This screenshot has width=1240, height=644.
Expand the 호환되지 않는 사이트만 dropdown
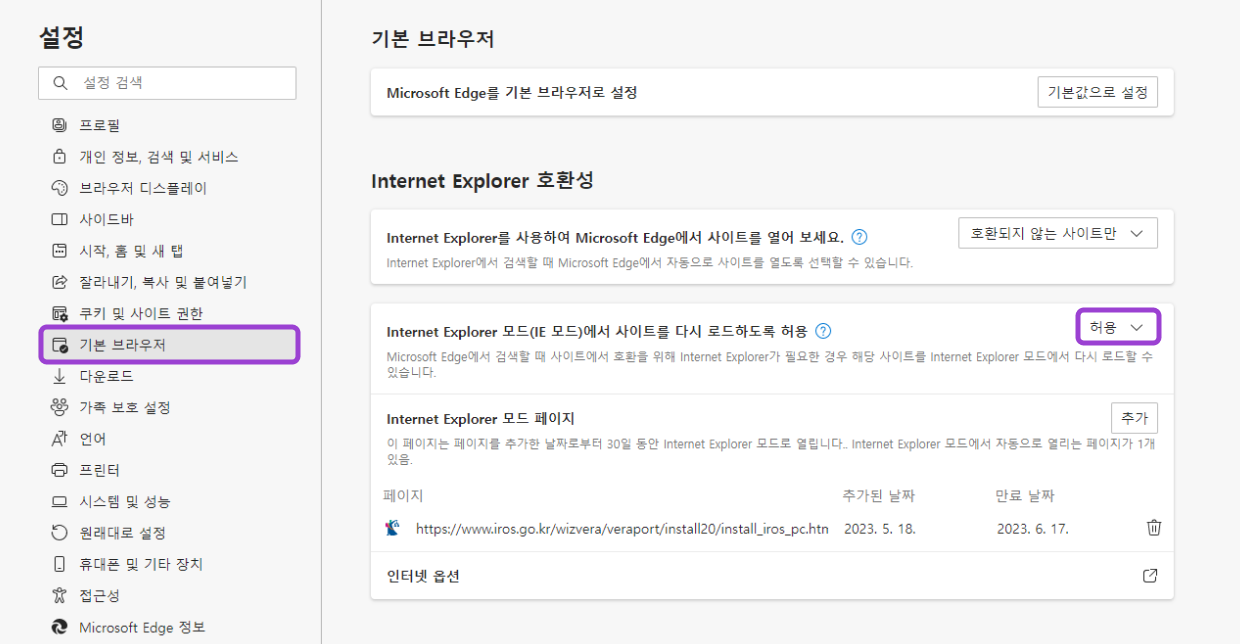pyautogui.click(x=1058, y=232)
